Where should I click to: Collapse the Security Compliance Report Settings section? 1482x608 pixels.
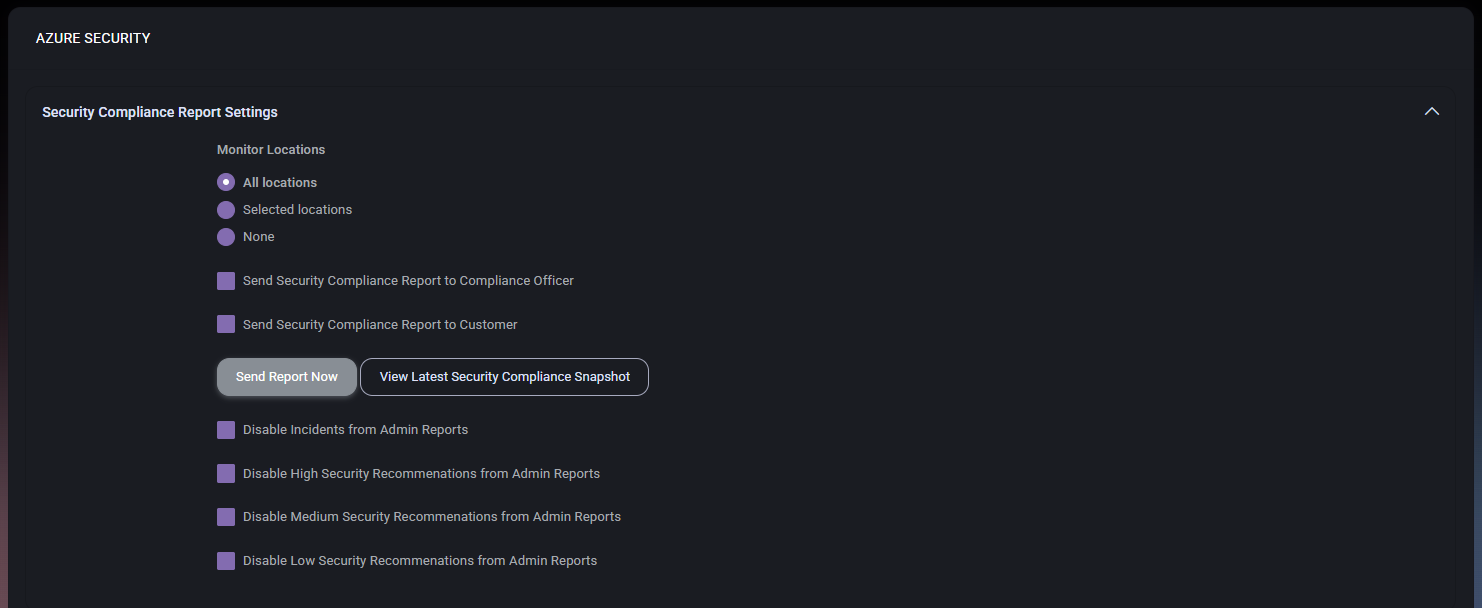click(x=1431, y=111)
